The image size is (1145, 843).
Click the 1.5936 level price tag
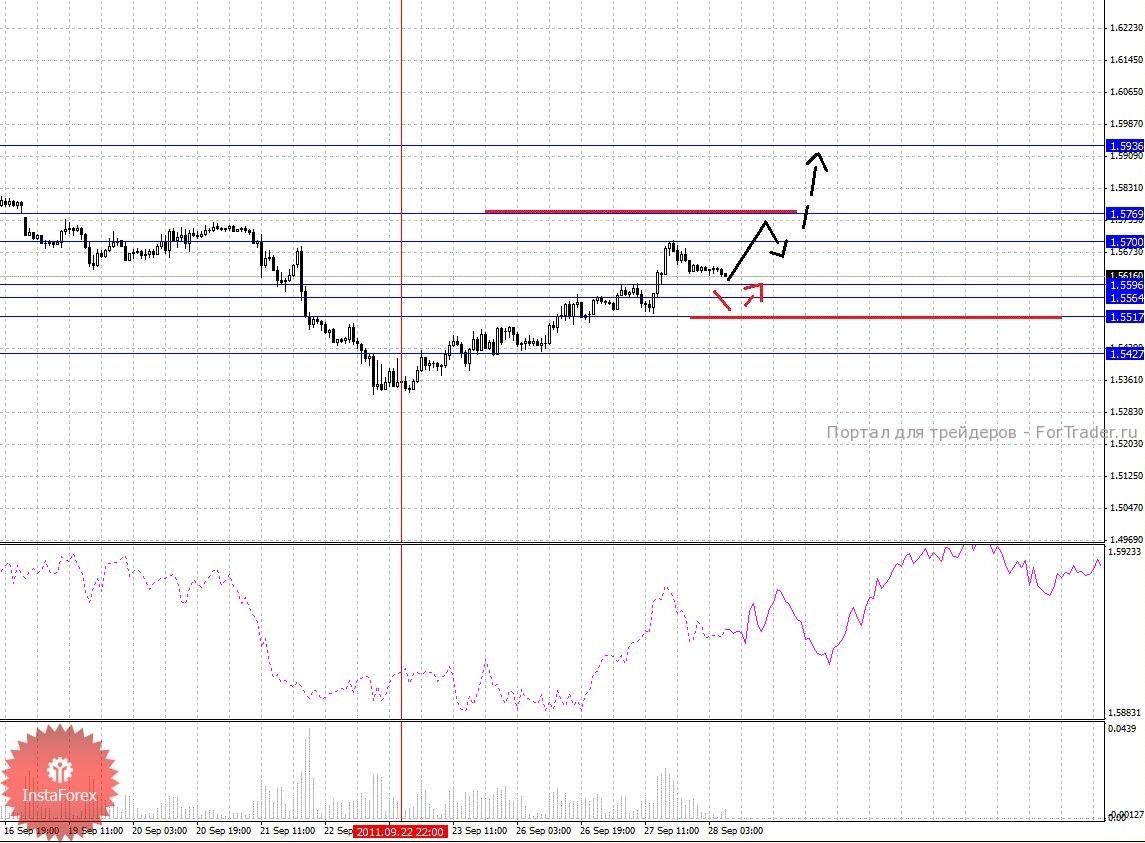pos(1125,146)
